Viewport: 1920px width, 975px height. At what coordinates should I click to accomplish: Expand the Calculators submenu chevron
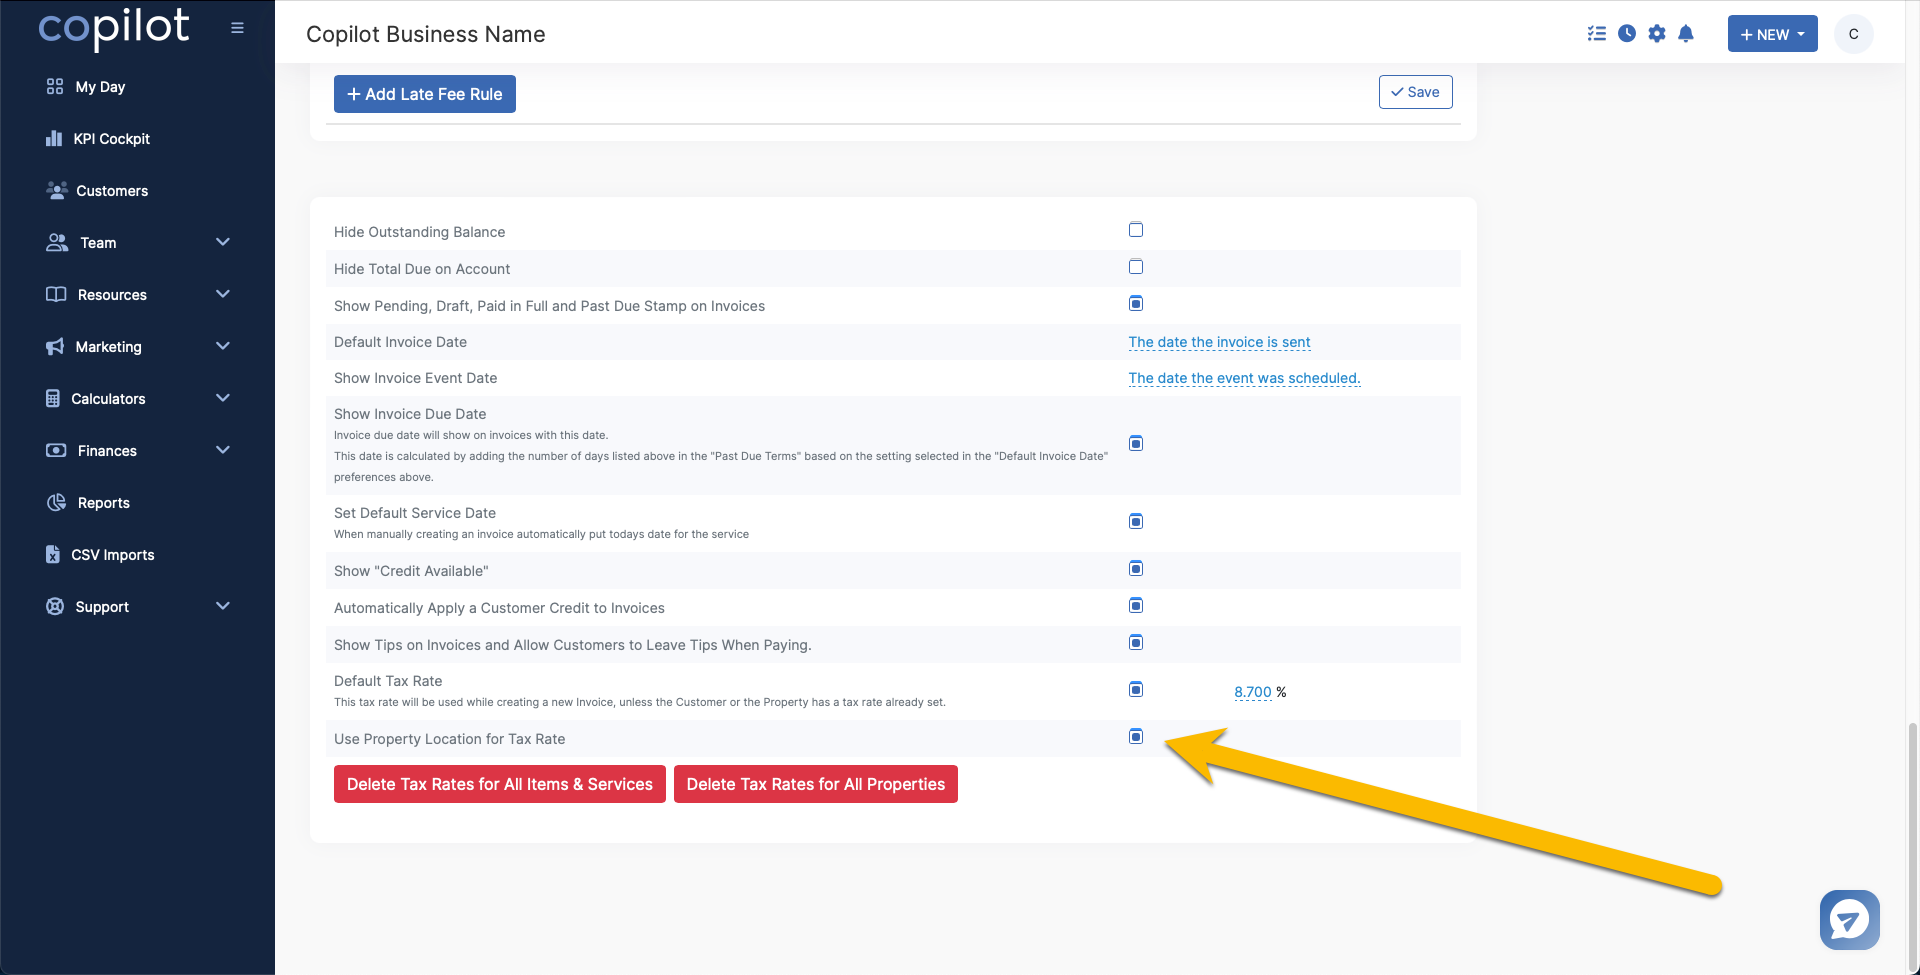223,398
